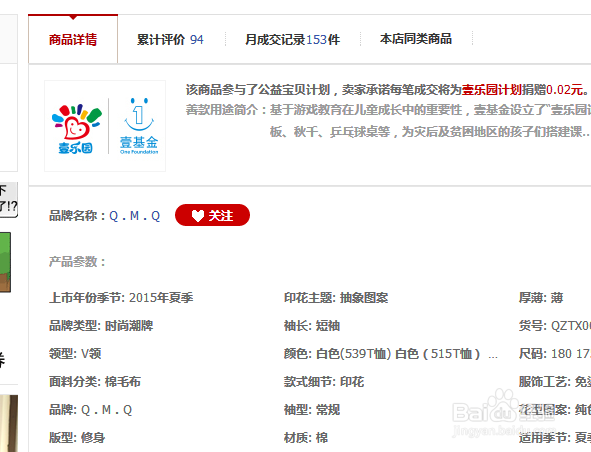This screenshot has width=591, height=452.
Task: Click 材质: 棉 parameter
Action: click(x=306, y=438)
